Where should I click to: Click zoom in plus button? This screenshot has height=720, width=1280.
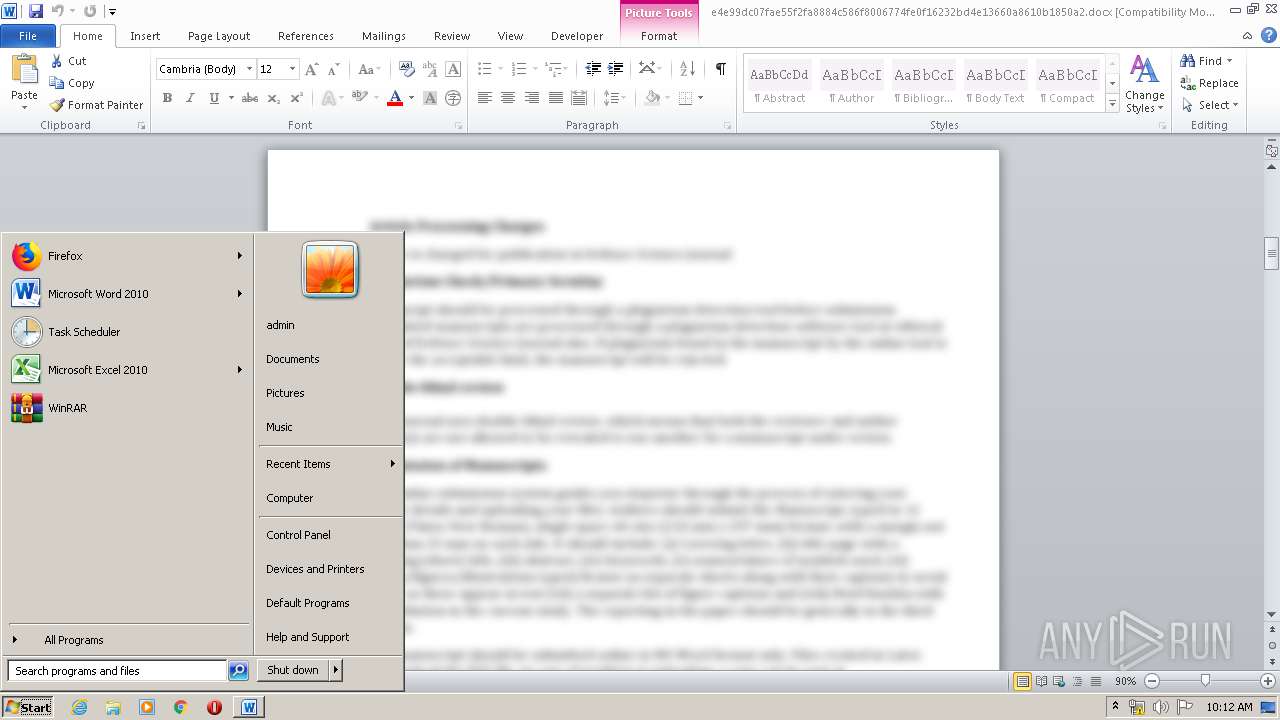coord(1267,681)
